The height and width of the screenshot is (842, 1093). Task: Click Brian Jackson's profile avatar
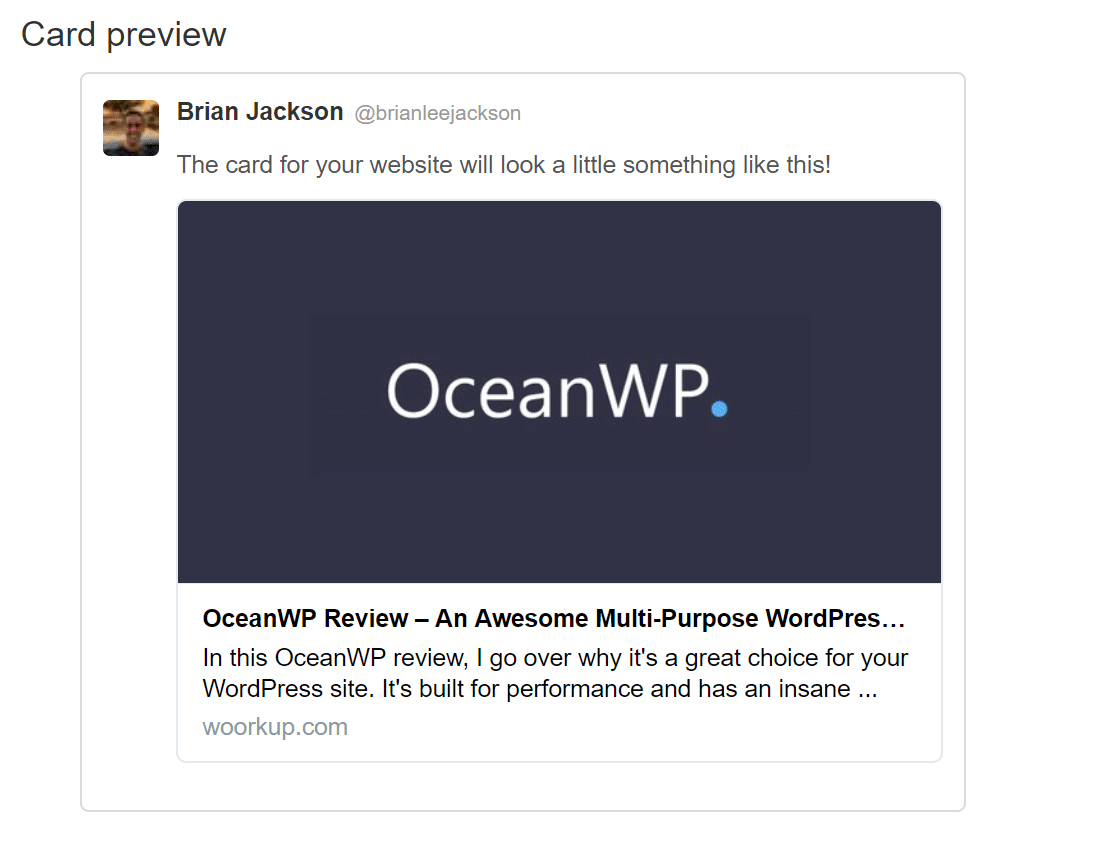coord(131,128)
